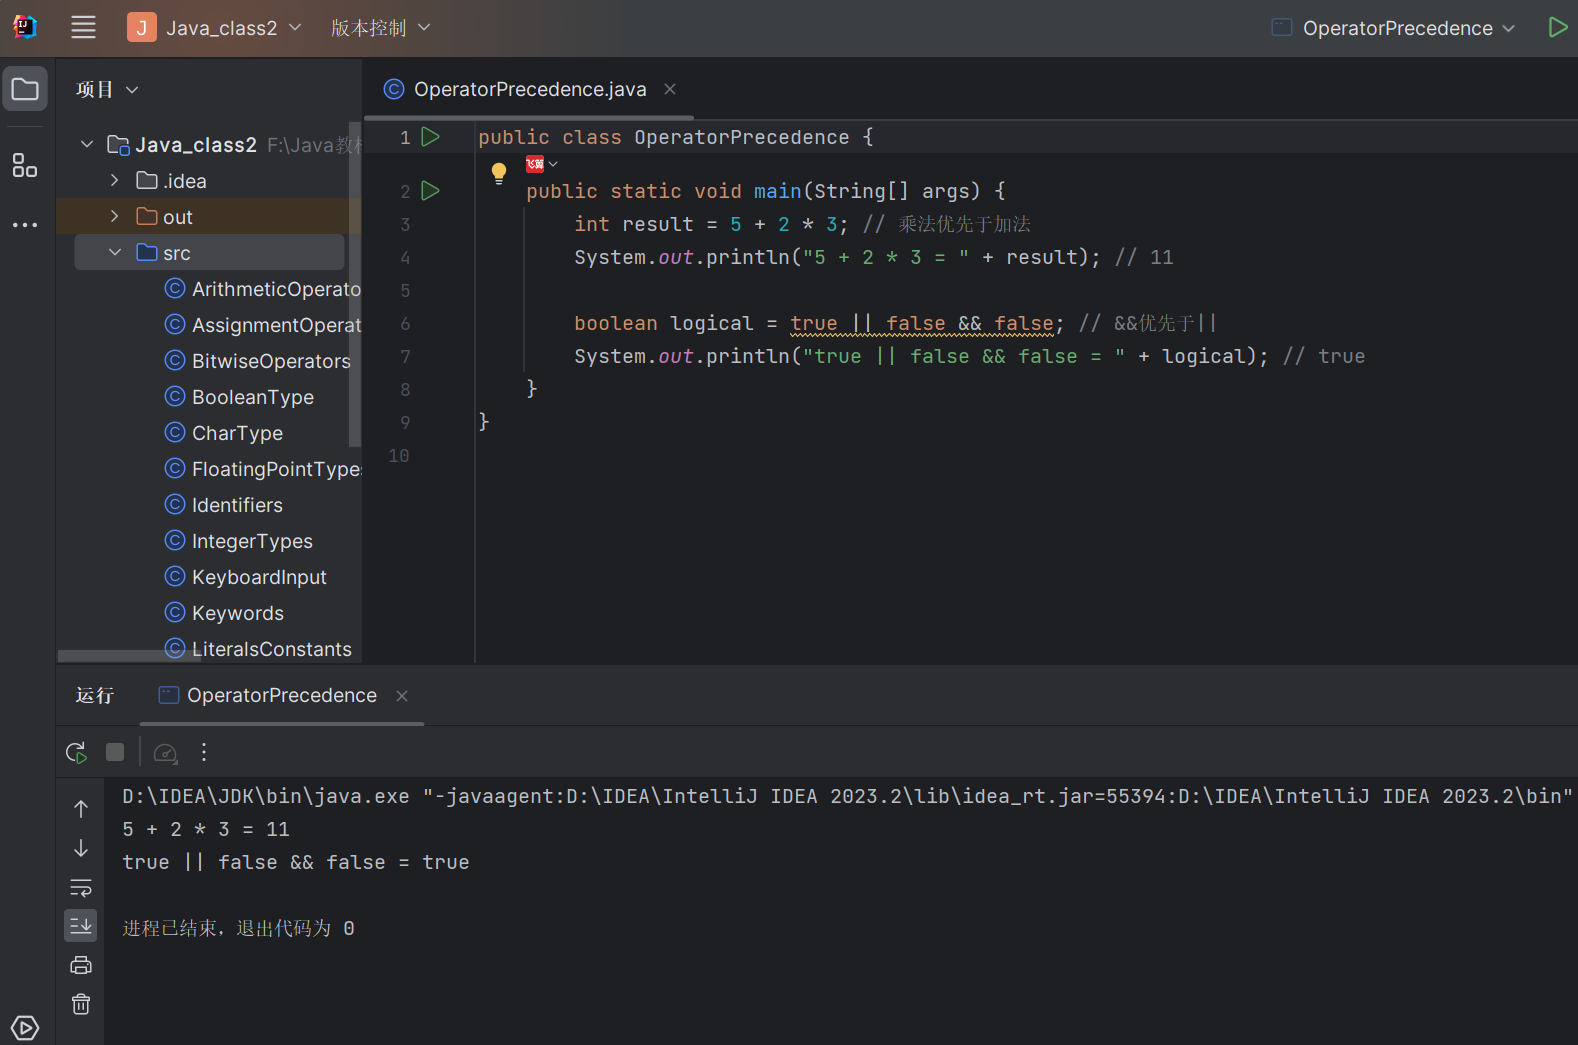1578x1045 pixels.
Task: Close the OperatorPrecedence run tab
Action: 402,696
